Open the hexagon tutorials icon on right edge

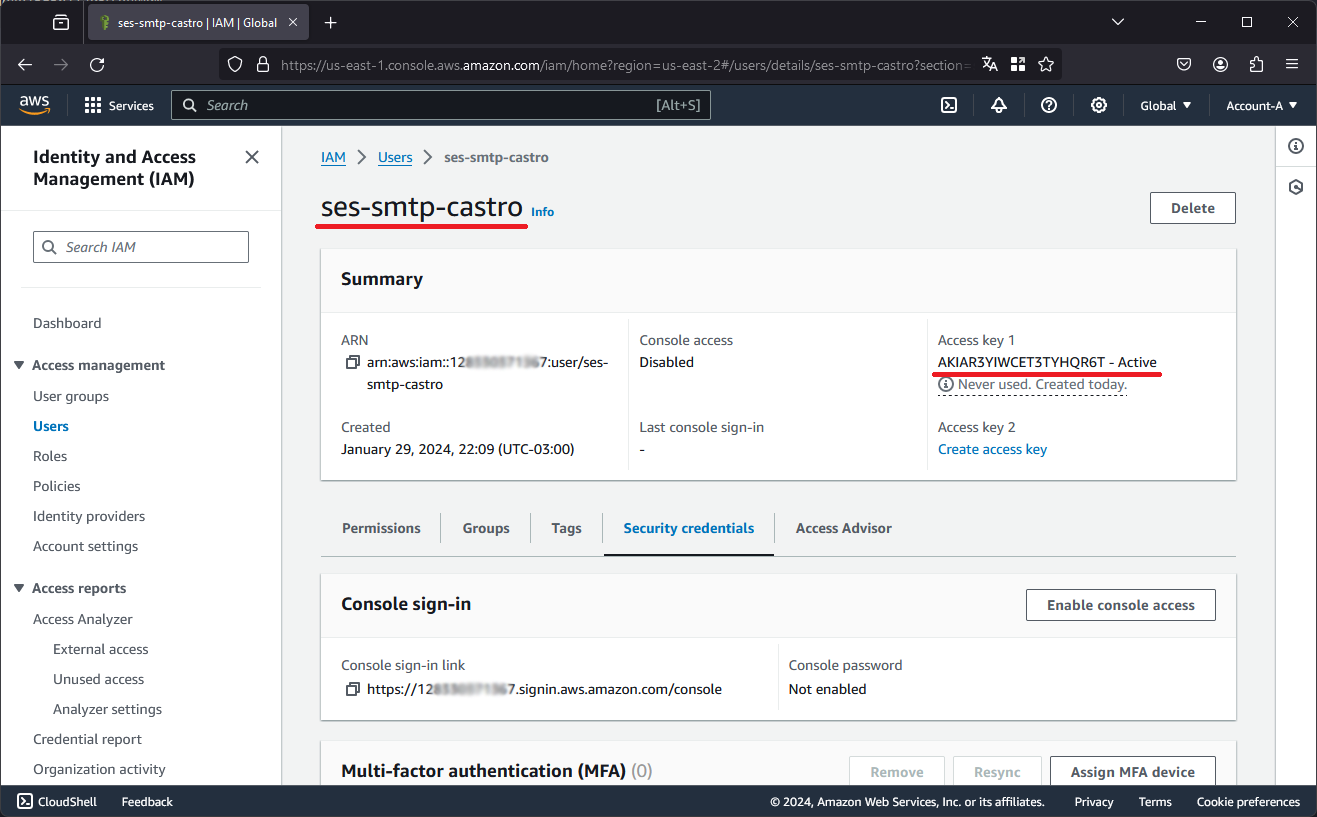click(x=1296, y=187)
